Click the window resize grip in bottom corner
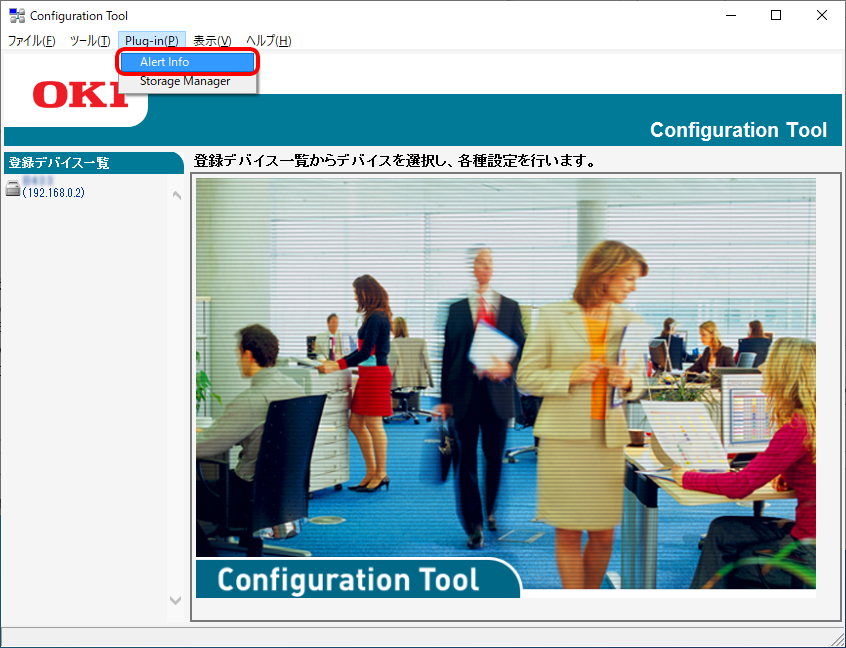 click(836, 638)
